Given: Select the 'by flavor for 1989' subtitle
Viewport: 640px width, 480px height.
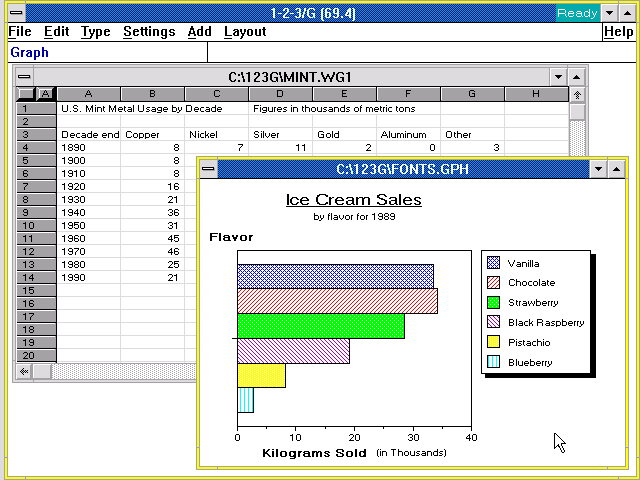Looking at the screenshot, I should 354,216.
